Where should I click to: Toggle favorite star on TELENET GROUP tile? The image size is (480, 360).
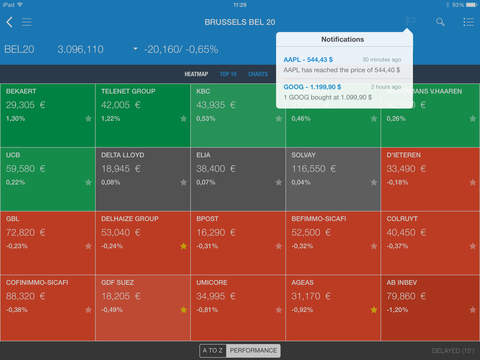coord(183,119)
